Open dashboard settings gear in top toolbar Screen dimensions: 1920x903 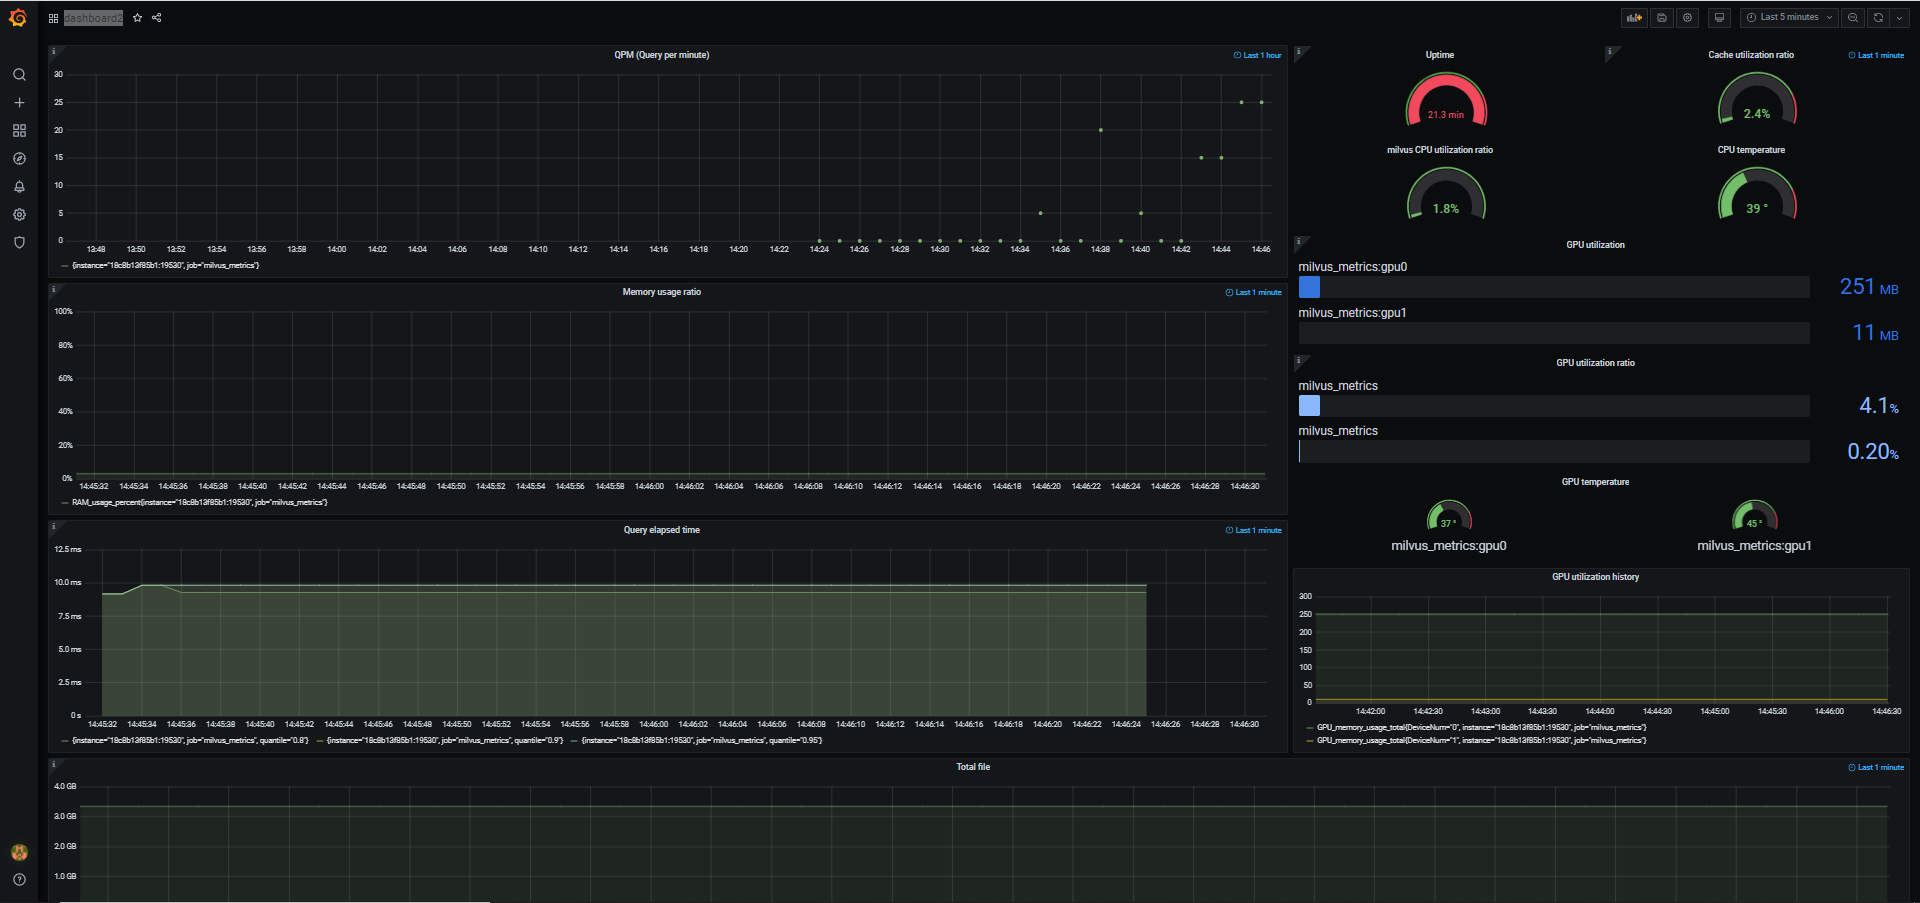click(x=1688, y=18)
